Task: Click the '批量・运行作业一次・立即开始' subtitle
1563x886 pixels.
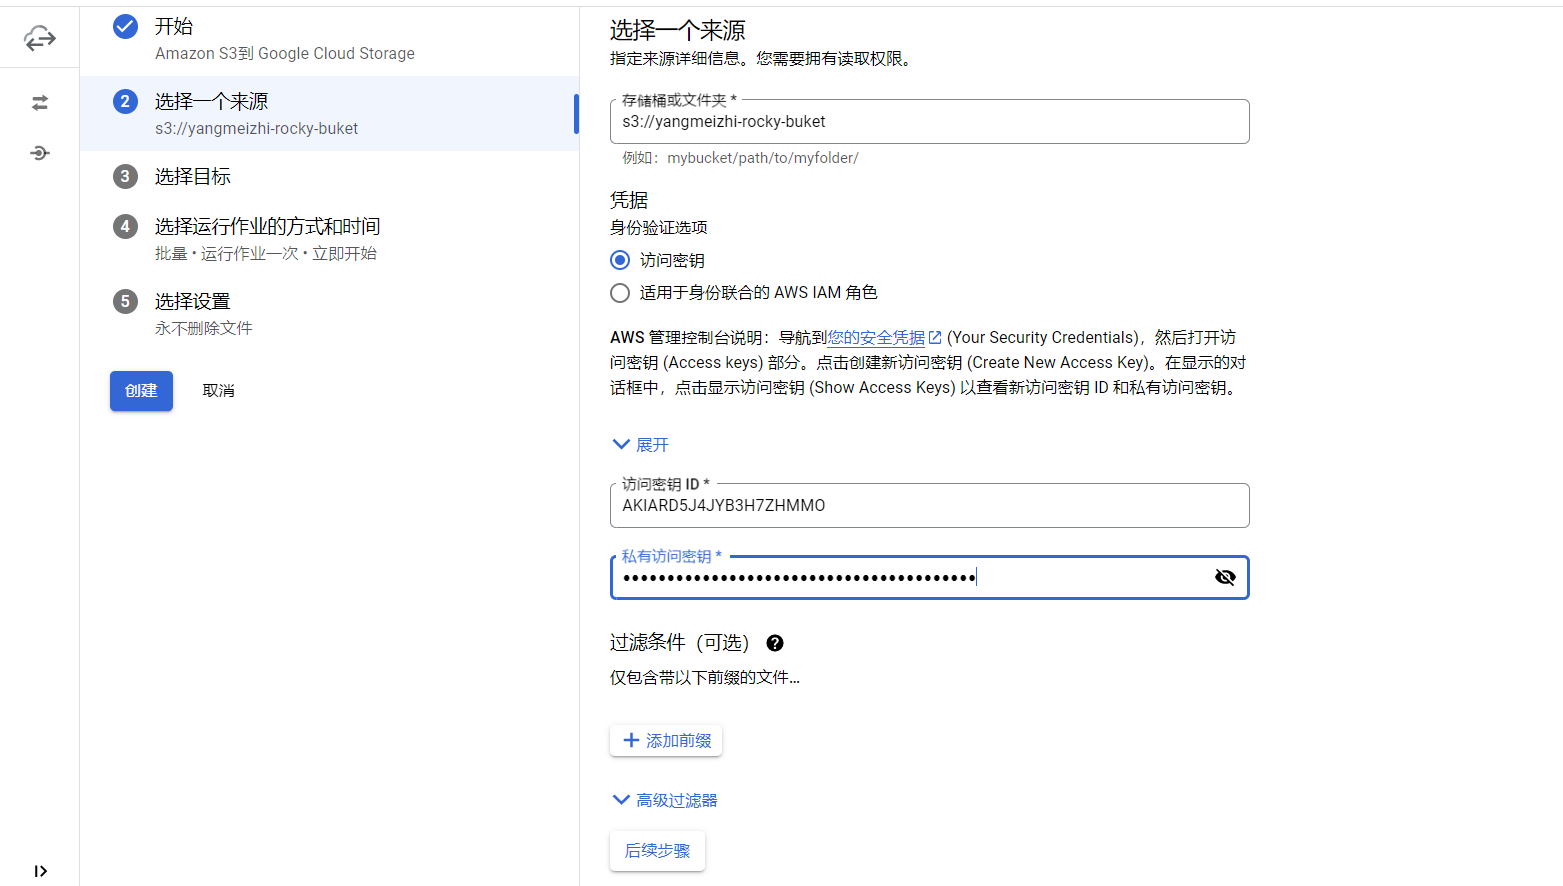Action: click(266, 253)
